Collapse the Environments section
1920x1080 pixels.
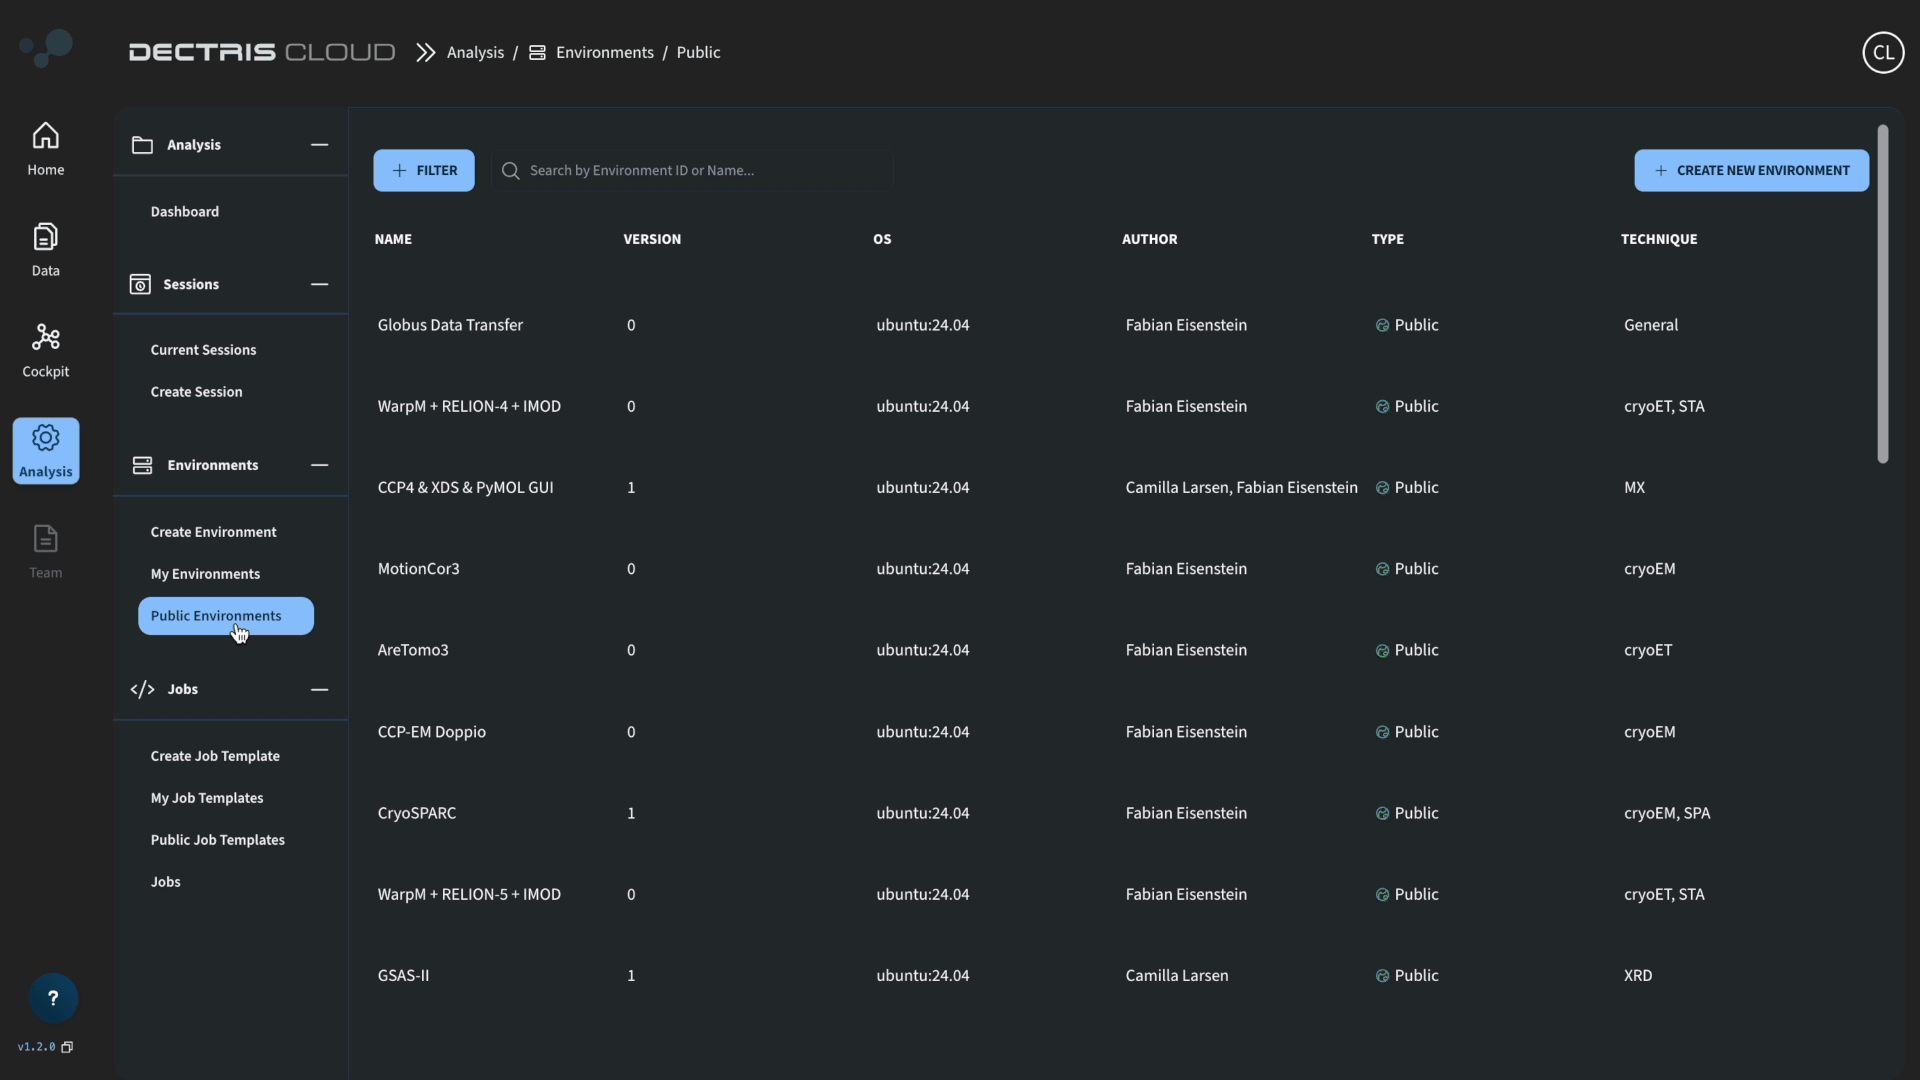pos(319,465)
